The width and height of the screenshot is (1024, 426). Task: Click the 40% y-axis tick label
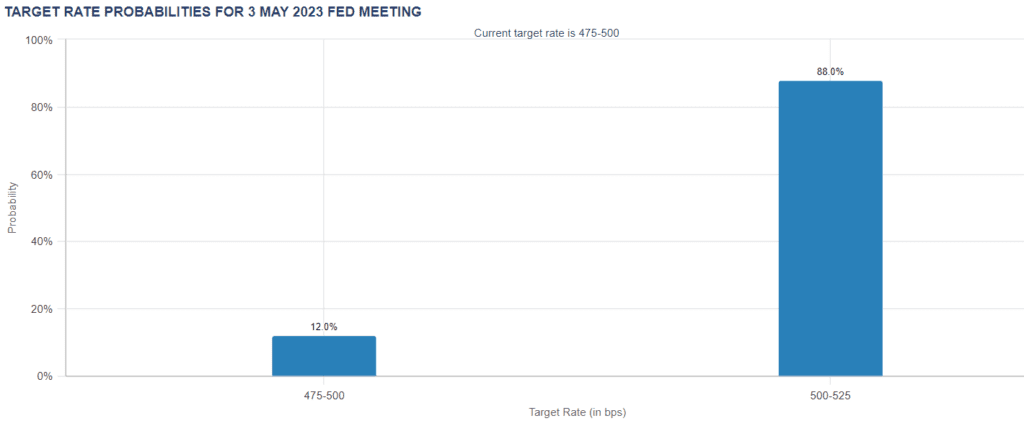tap(42, 242)
